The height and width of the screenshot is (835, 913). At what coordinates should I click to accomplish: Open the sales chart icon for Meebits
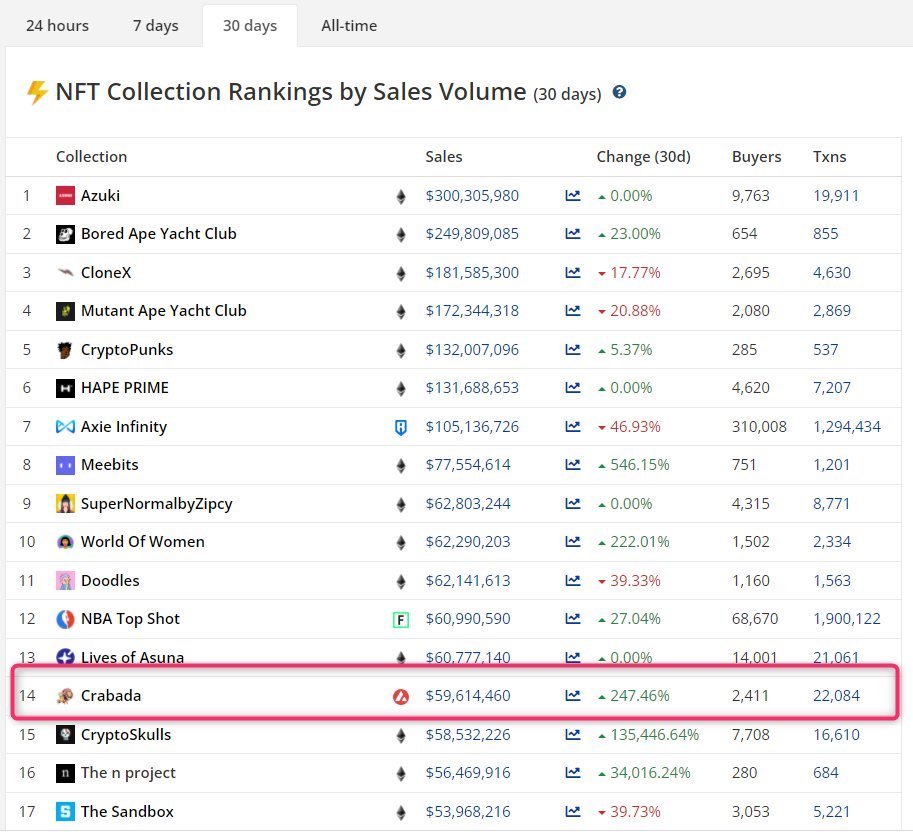(573, 465)
